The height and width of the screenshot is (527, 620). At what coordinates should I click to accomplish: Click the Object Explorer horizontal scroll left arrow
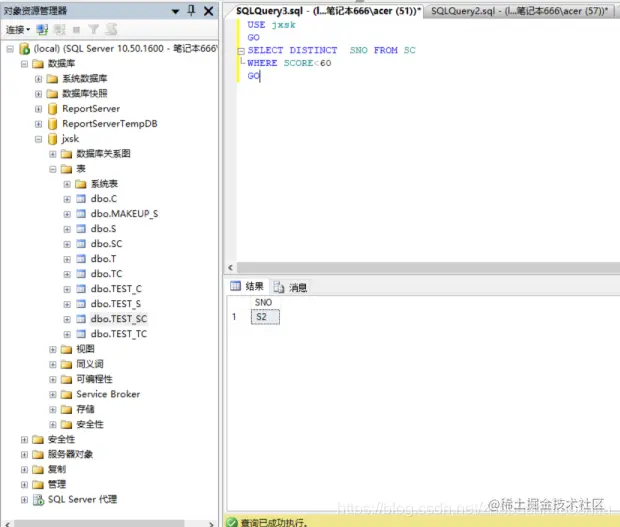(x=7, y=524)
